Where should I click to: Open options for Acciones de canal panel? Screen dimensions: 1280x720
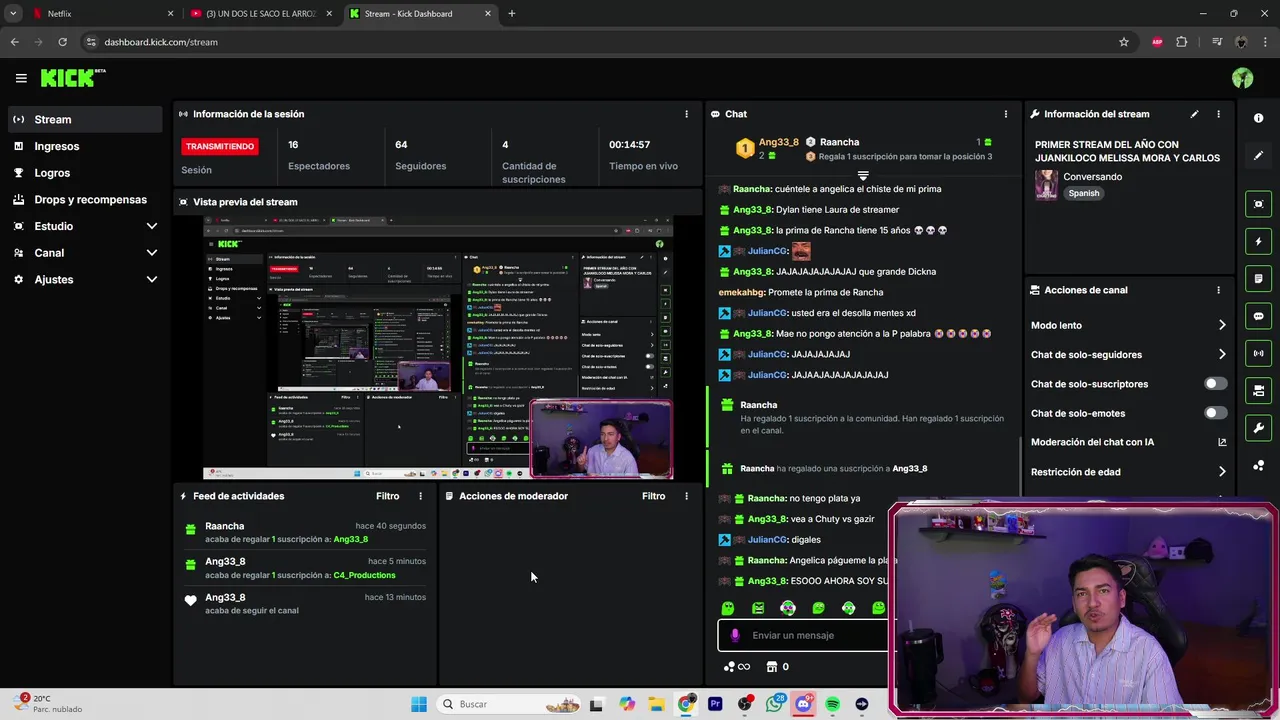(x=1218, y=290)
